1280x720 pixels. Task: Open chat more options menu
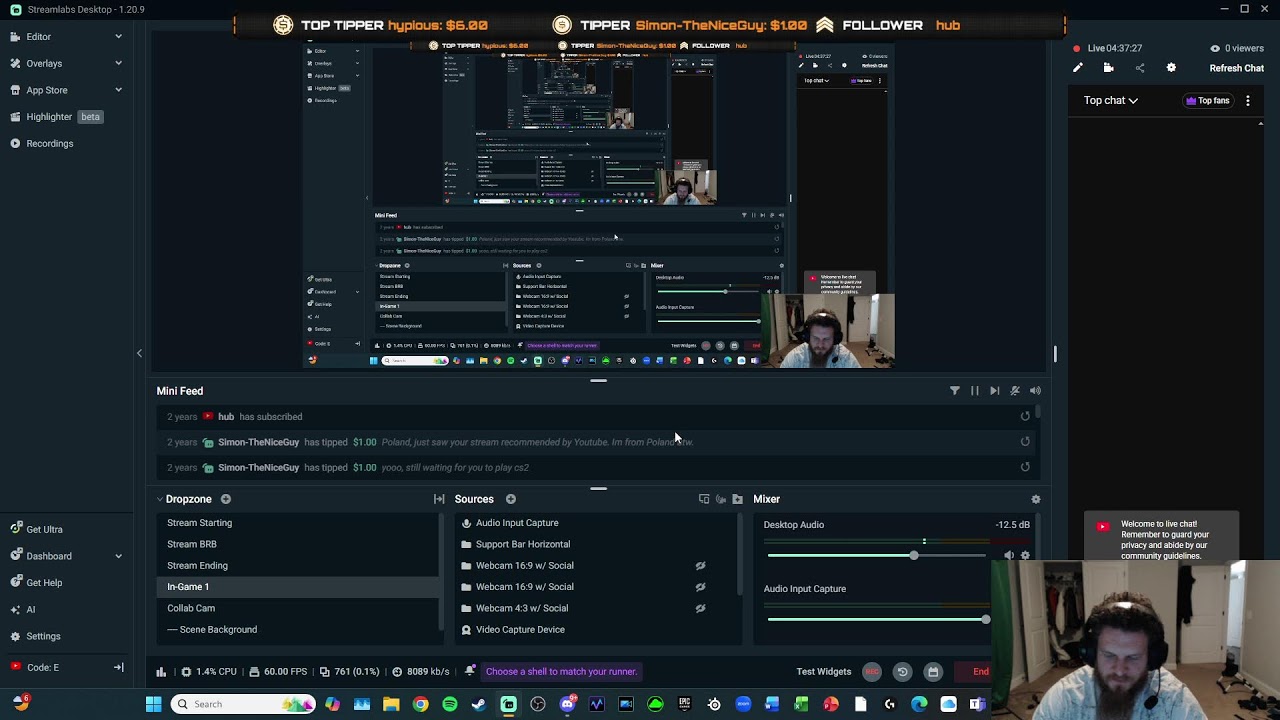(1248, 101)
